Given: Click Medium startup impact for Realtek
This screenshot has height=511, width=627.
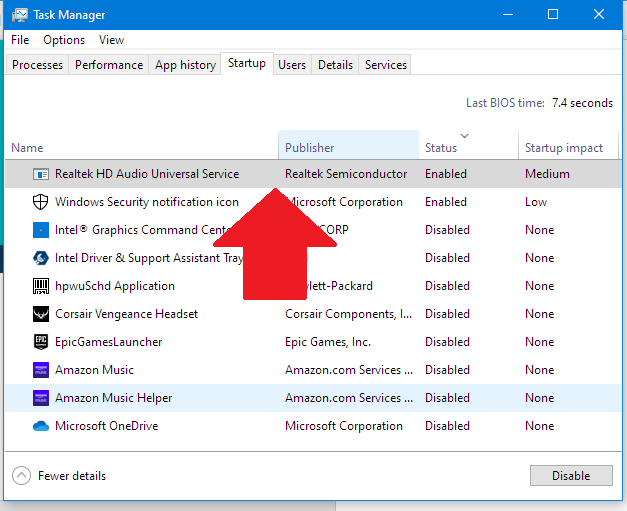Looking at the screenshot, I should pos(547,174).
